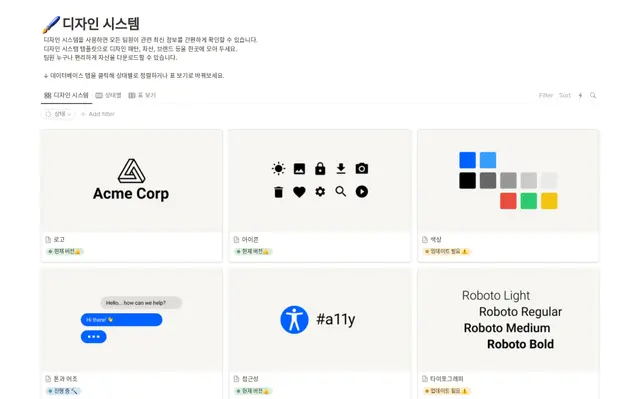
Task: Select the green color swatch
Action: coord(529,201)
